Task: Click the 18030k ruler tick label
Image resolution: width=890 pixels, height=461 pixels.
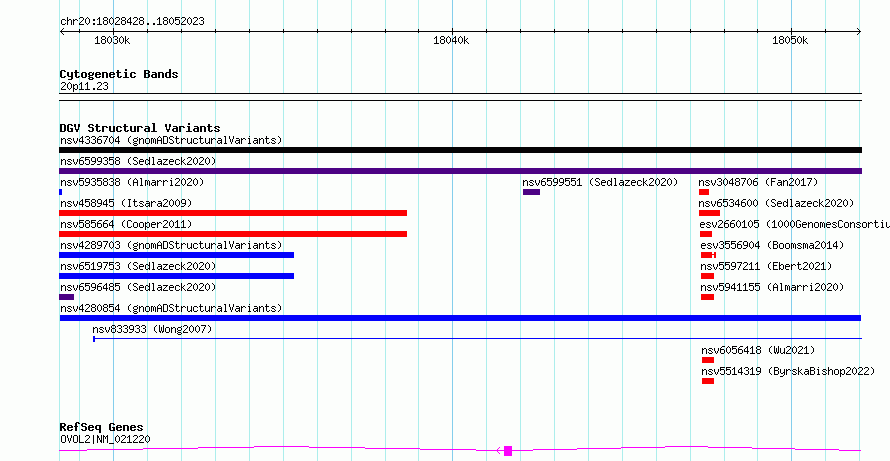Action: pos(112,40)
